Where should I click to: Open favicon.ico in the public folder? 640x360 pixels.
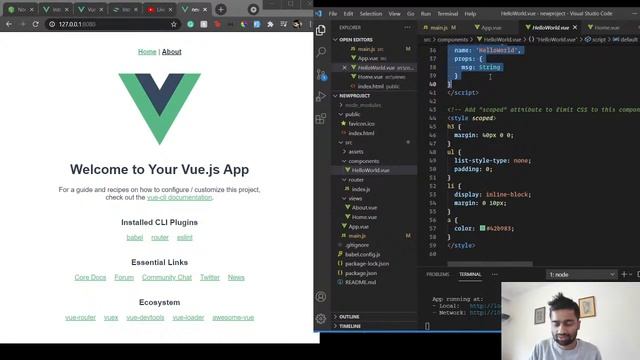pos(361,124)
